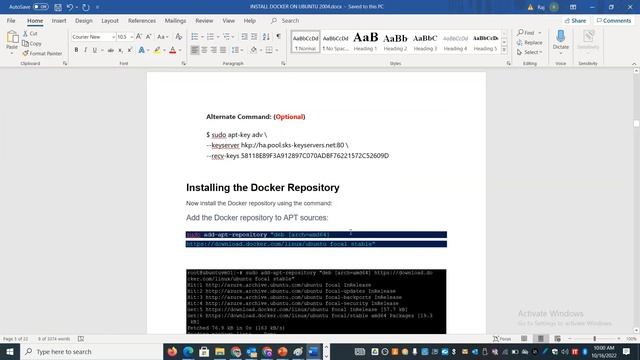Click Clear All Formatting icon
This screenshot has height=360, width=640.
pyautogui.click(x=178, y=37)
